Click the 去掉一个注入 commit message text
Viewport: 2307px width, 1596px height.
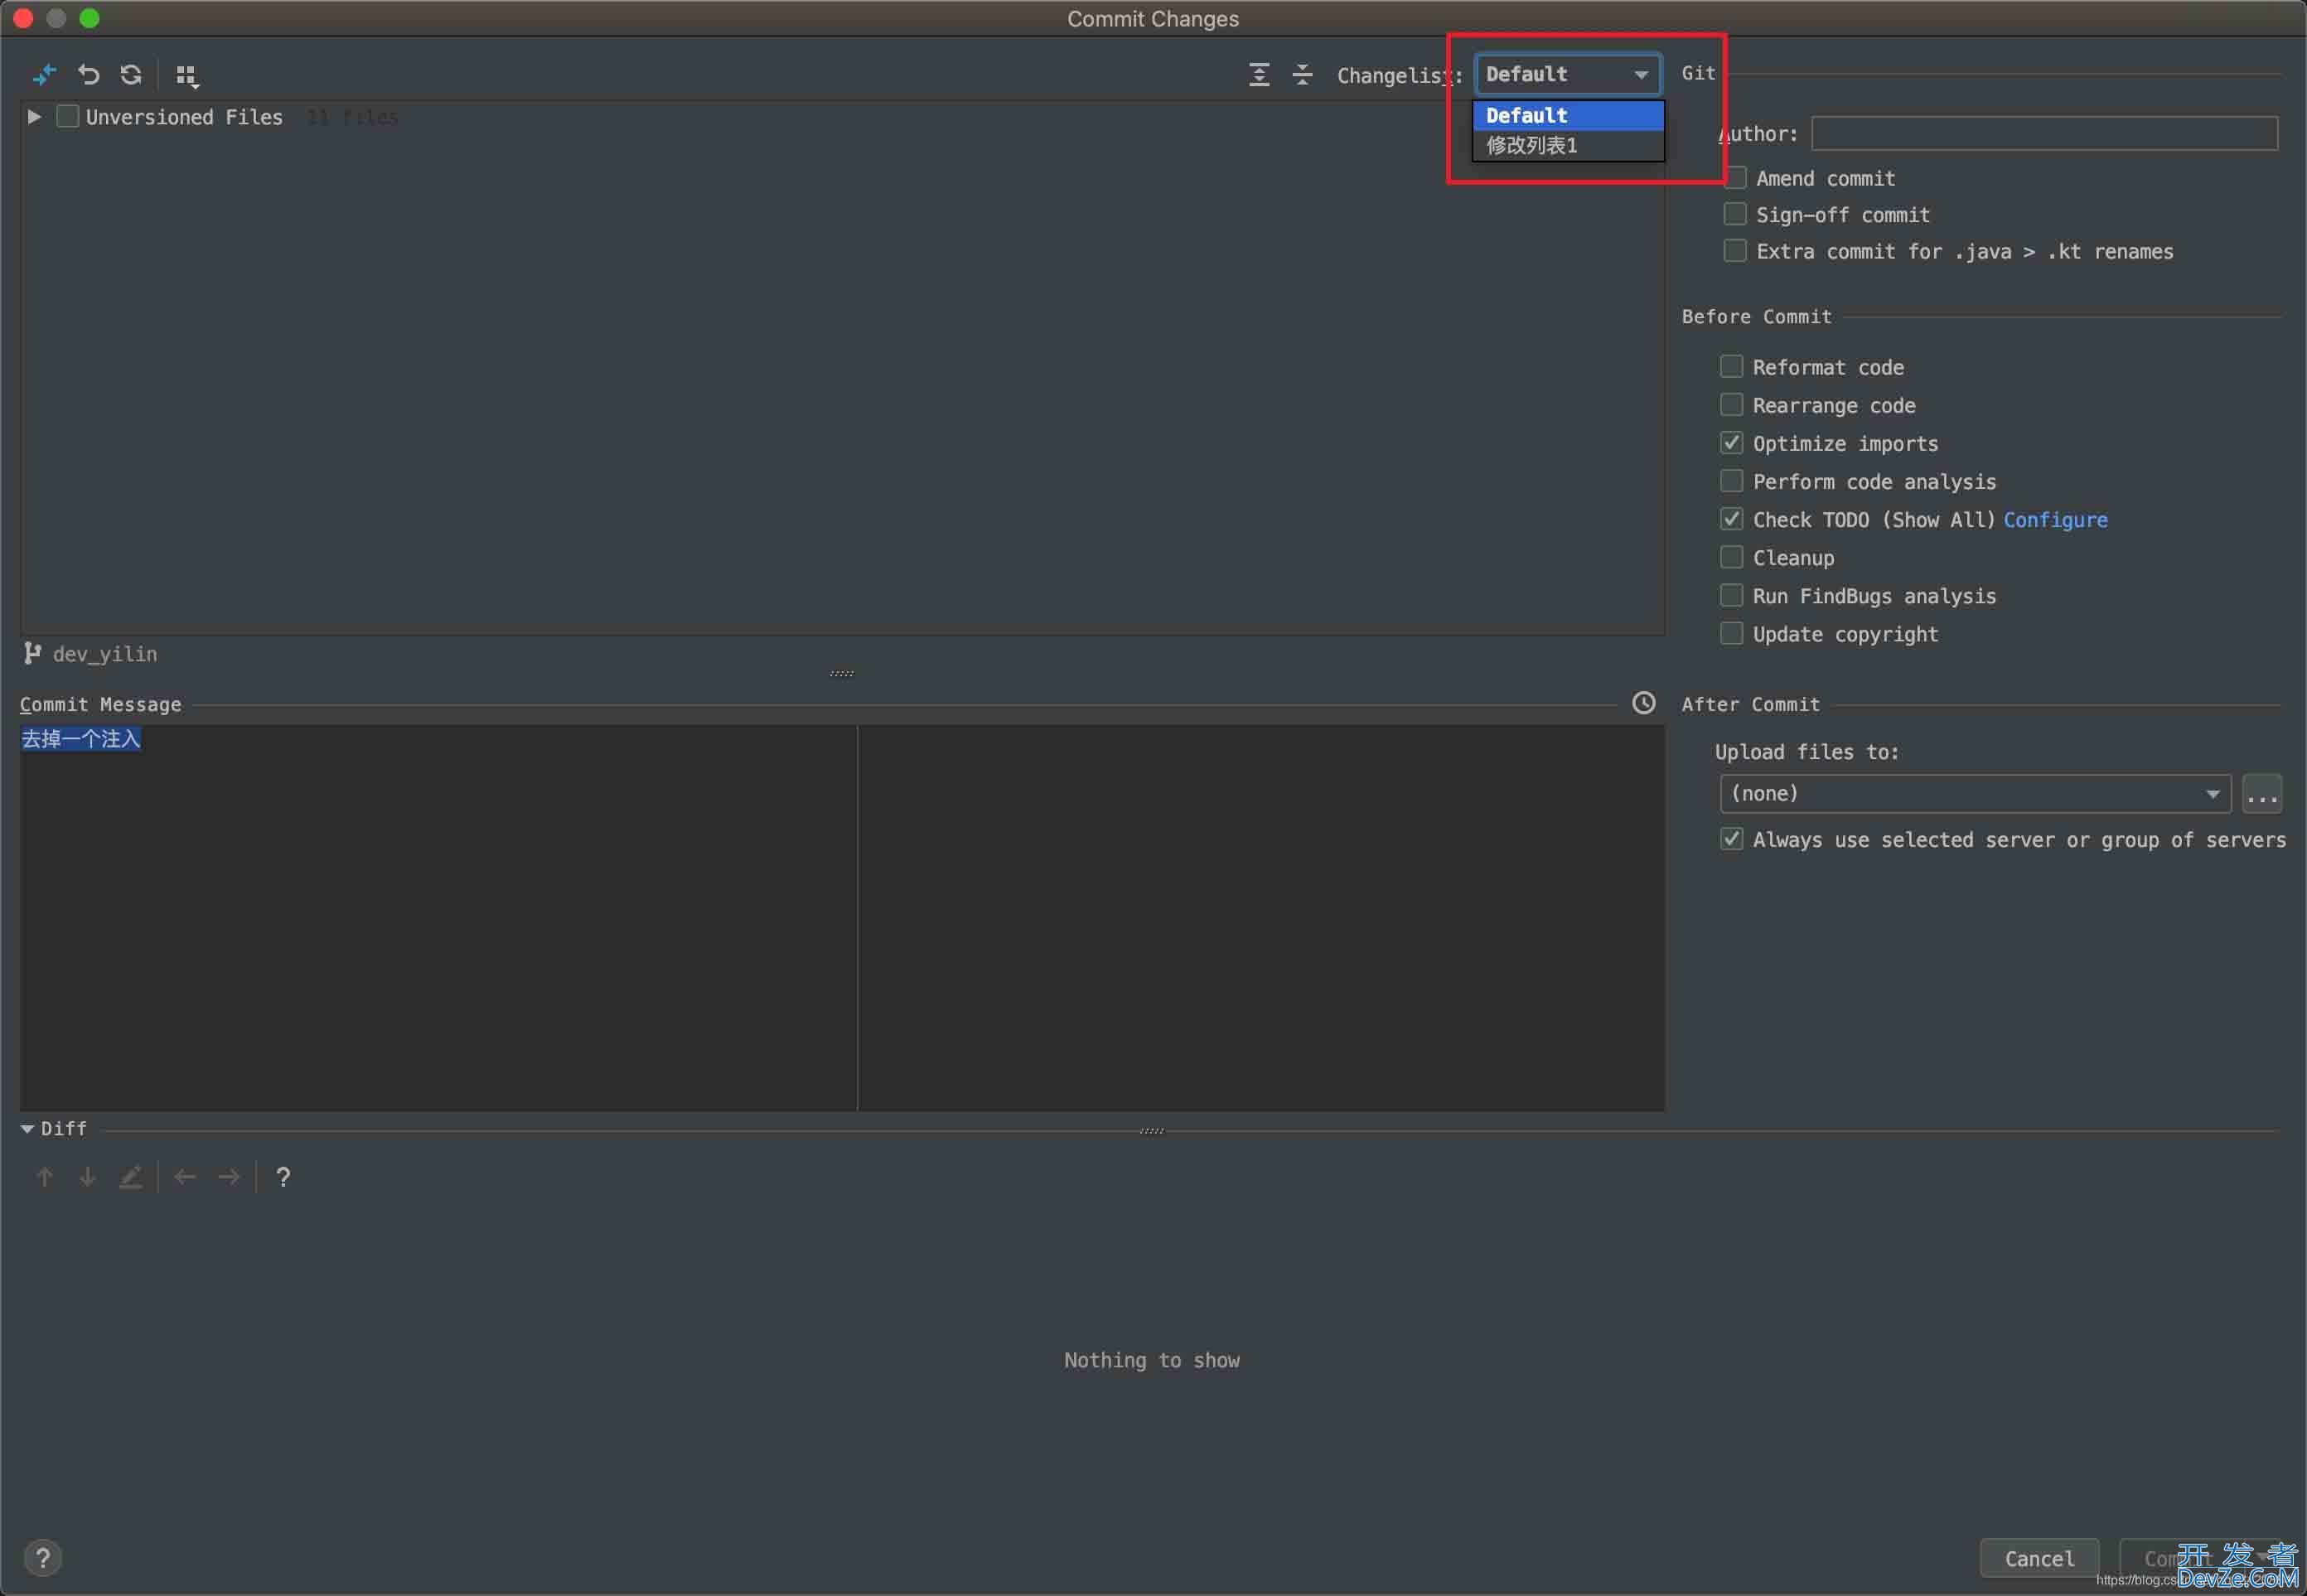pos(81,739)
